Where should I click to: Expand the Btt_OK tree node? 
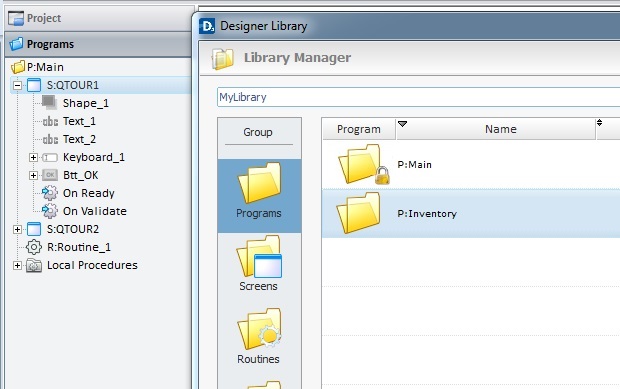(x=33, y=175)
